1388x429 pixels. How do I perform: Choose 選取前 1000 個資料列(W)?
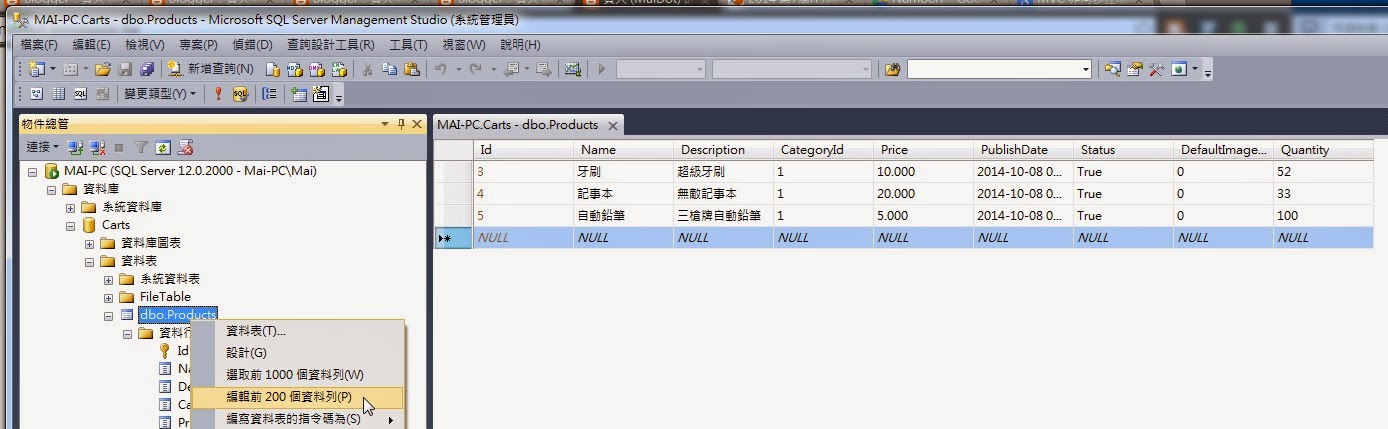pos(297,375)
